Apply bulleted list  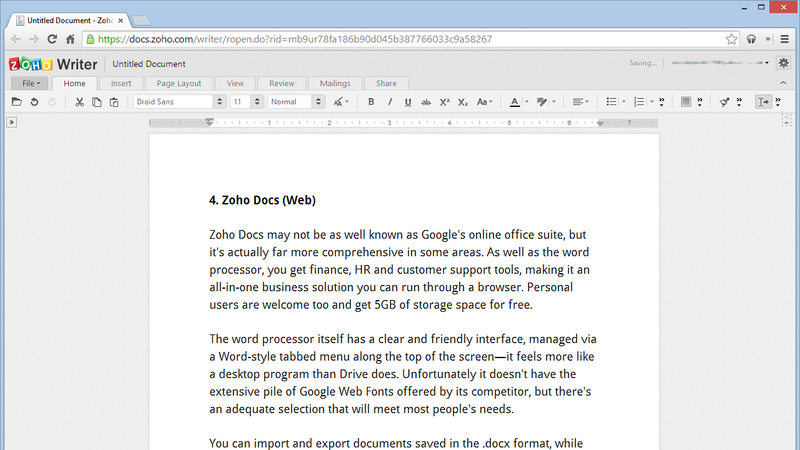[x=611, y=102]
